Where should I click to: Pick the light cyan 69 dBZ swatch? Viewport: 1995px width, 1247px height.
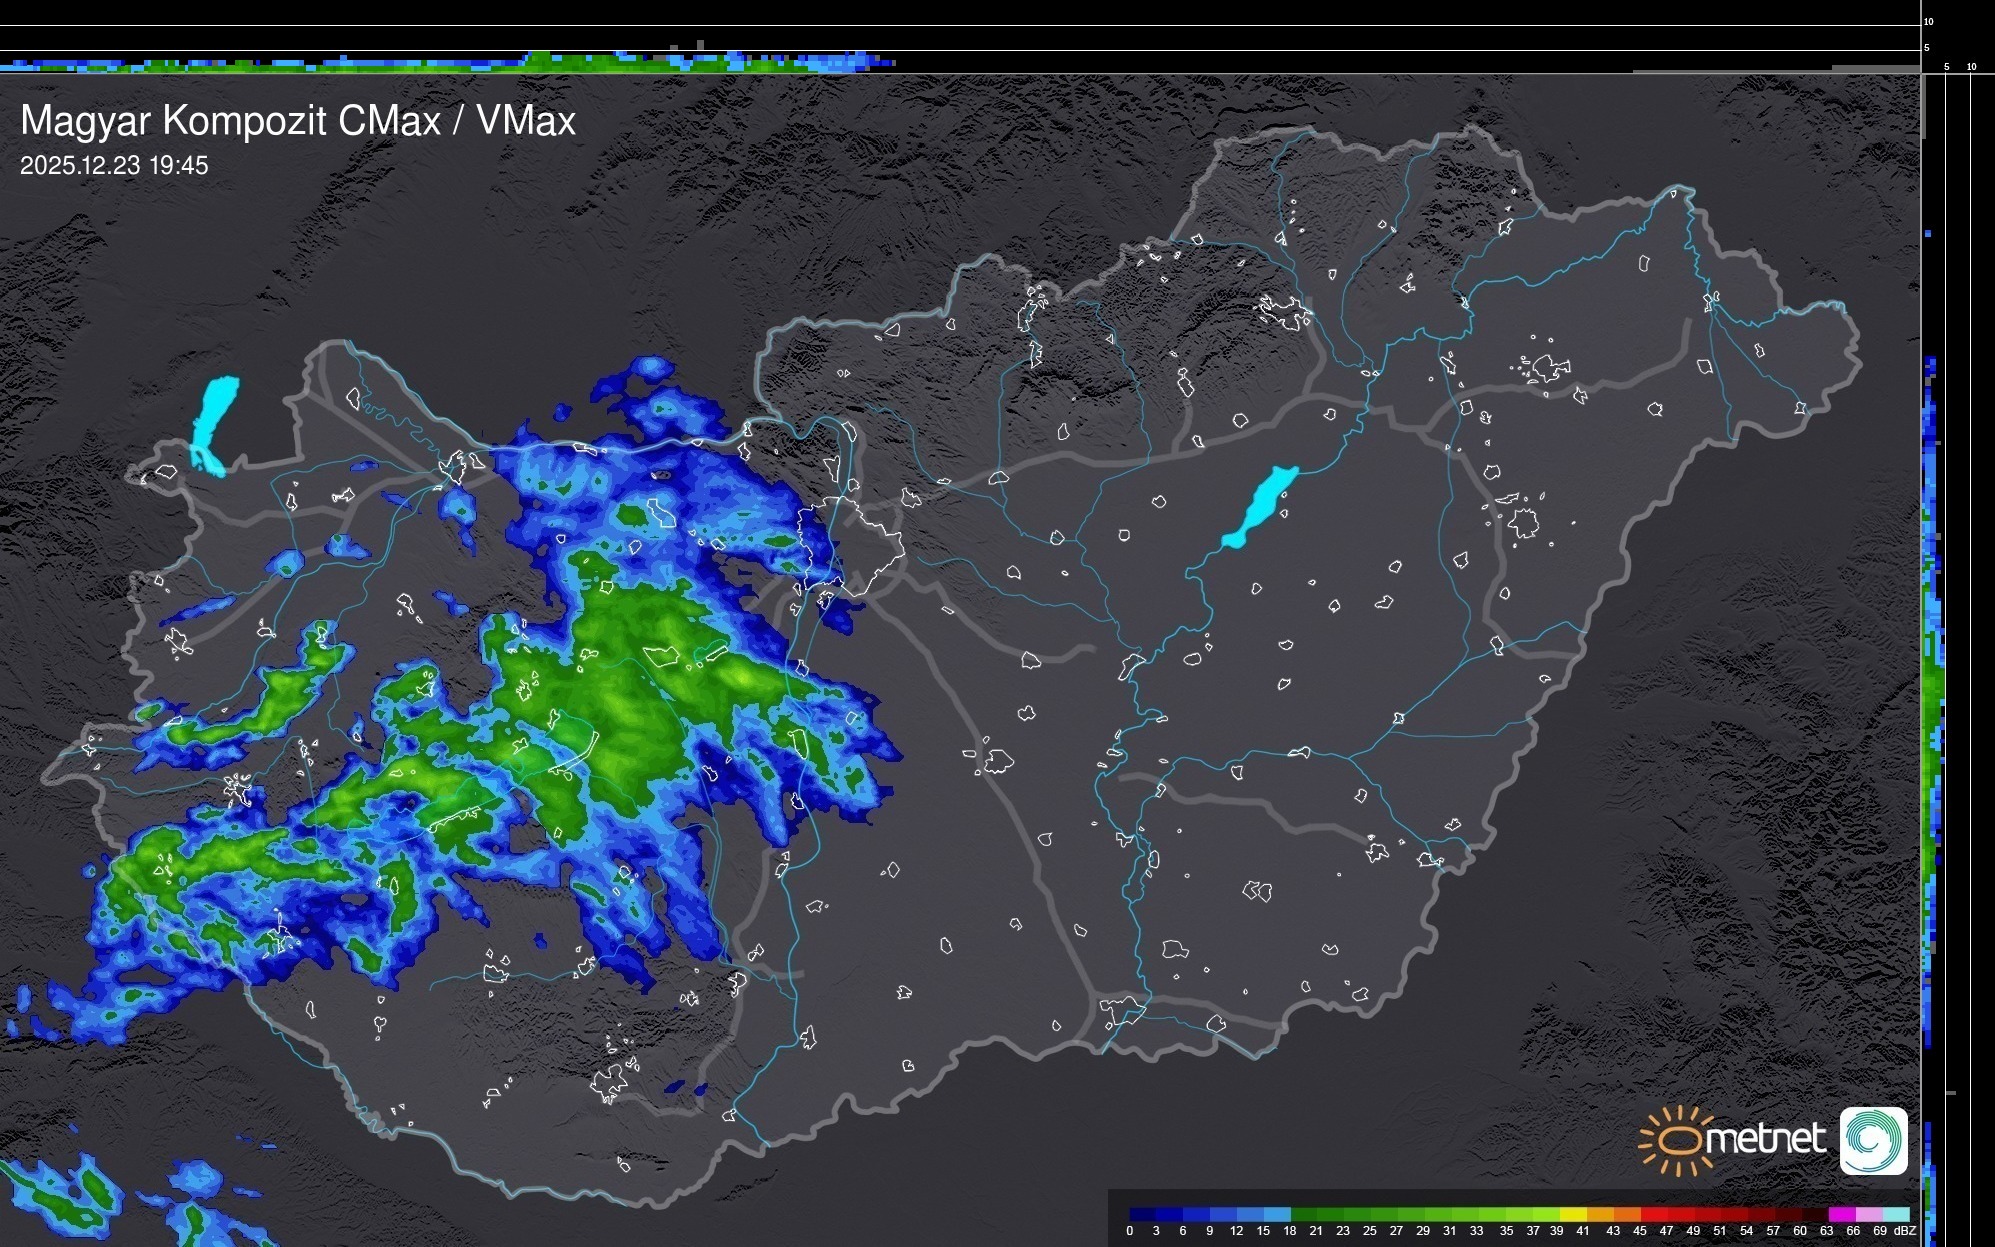tap(1895, 1214)
